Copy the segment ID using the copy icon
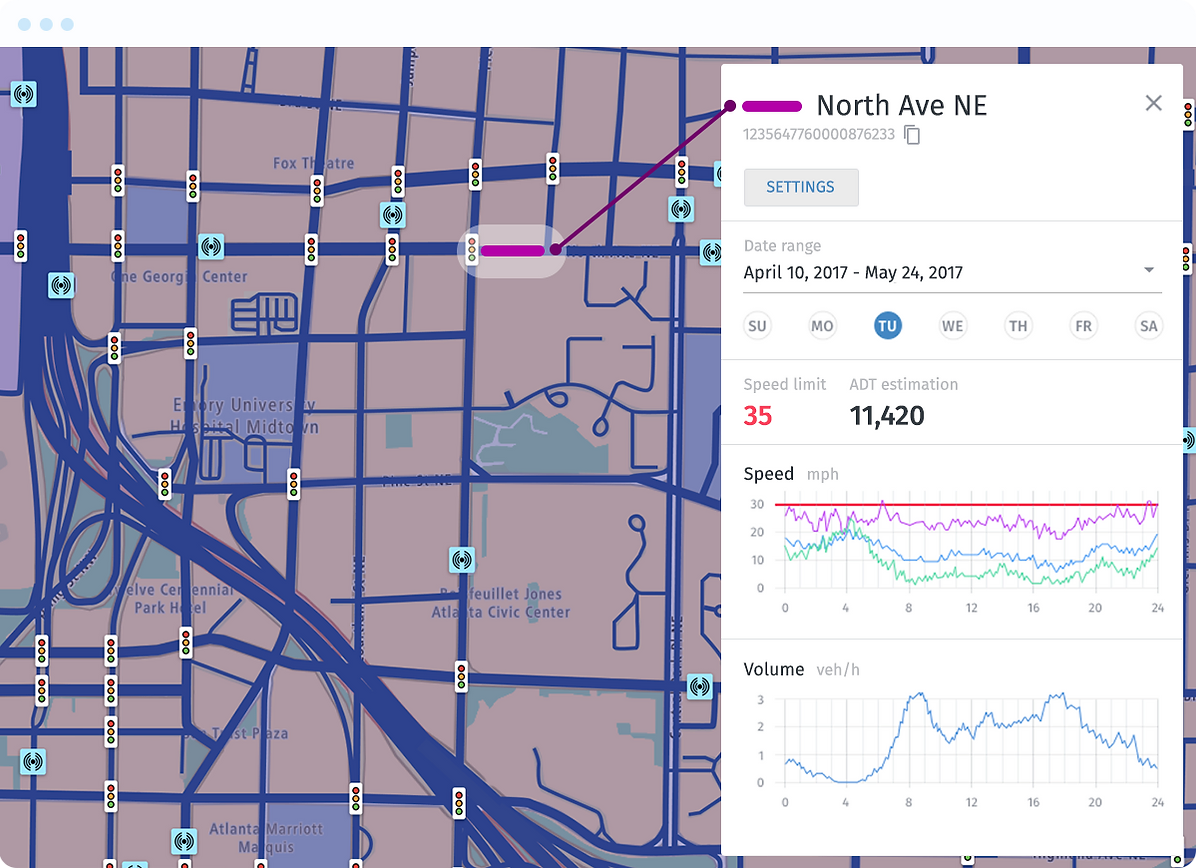The image size is (1196, 868). point(911,136)
